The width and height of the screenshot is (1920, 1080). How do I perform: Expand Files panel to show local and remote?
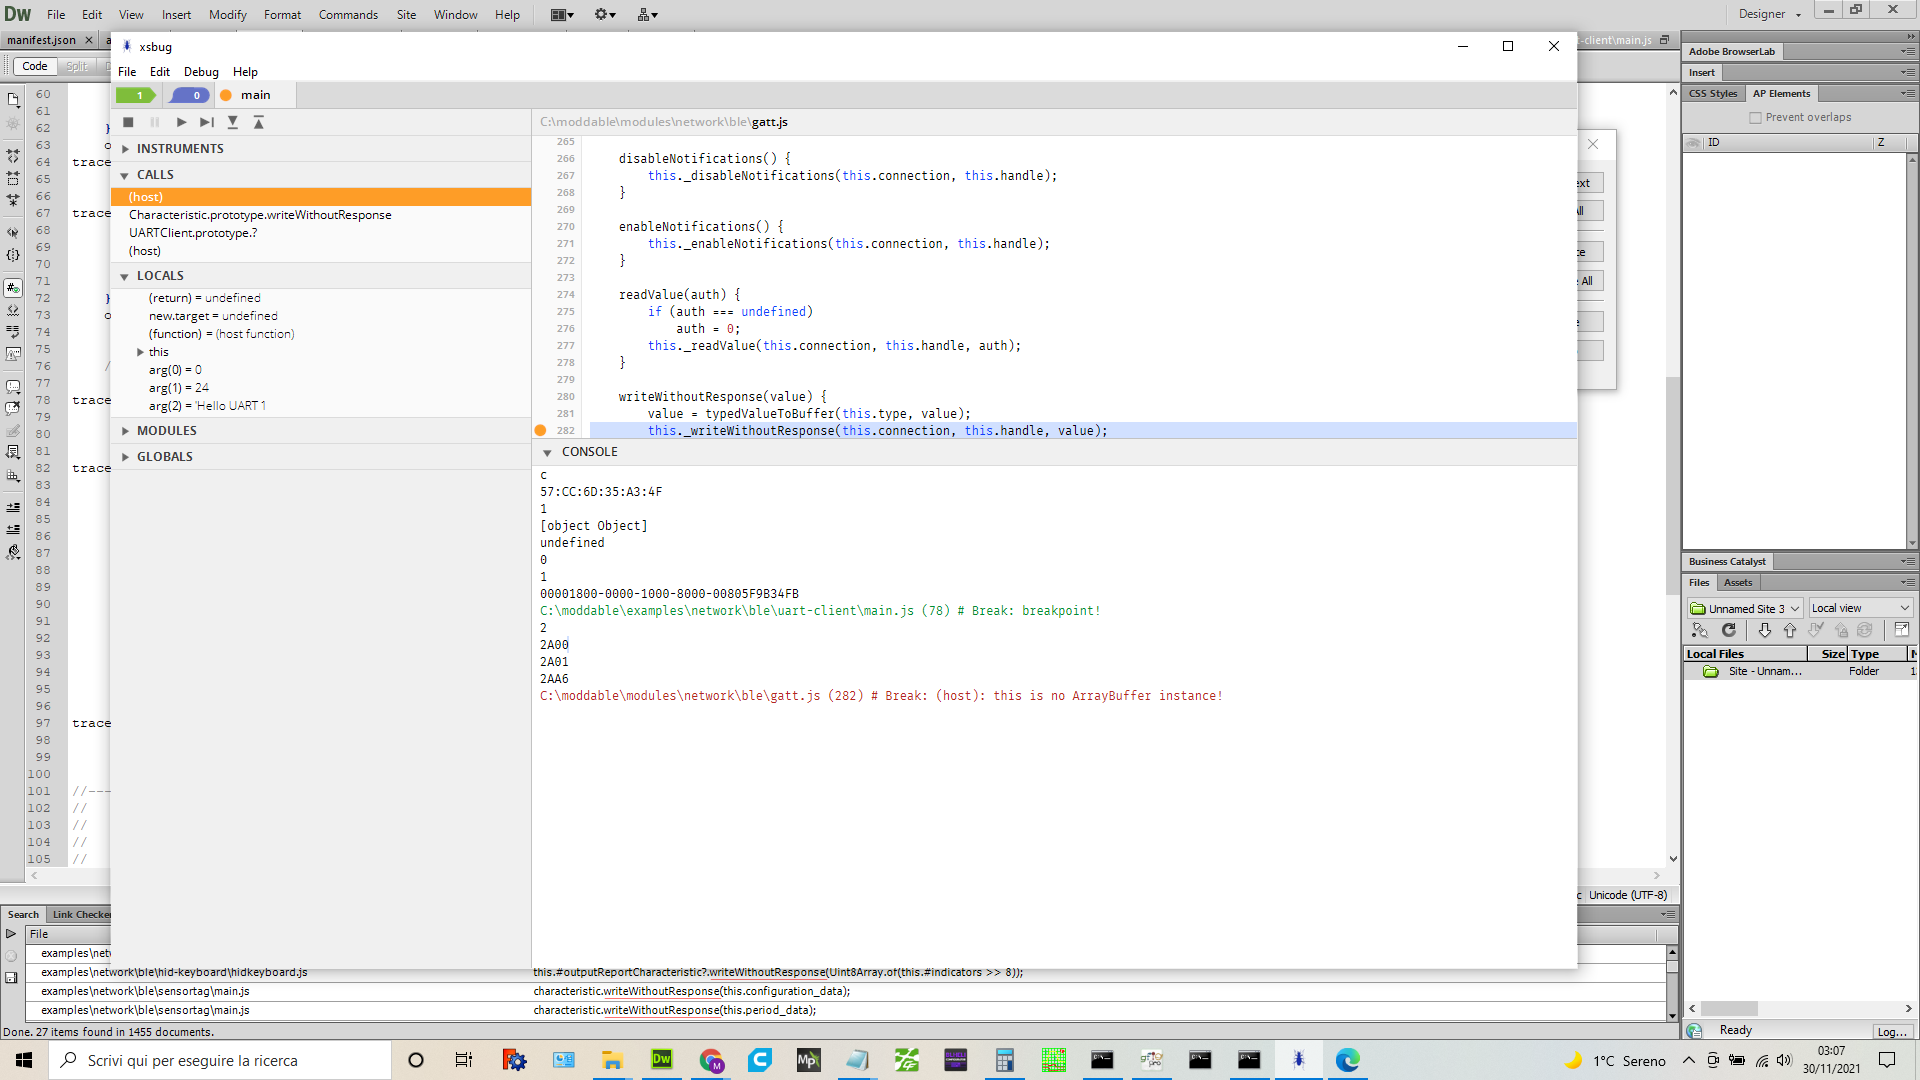coord(1901,630)
